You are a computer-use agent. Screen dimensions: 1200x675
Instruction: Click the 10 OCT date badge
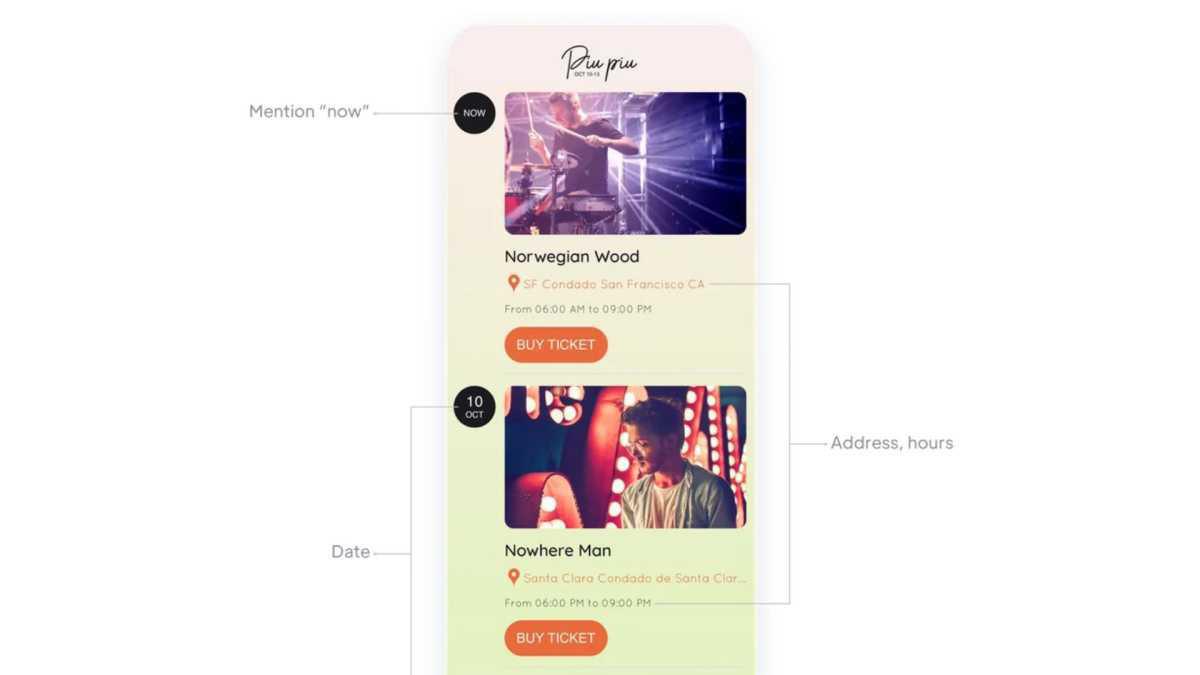pyautogui.click(x=474, y=407)
